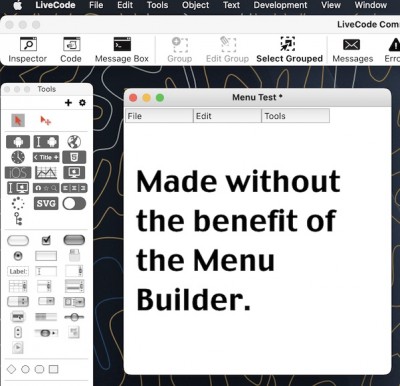400x386 pixels.
Task: Choose the Data Grid control
Action: [x=74, y=286]
